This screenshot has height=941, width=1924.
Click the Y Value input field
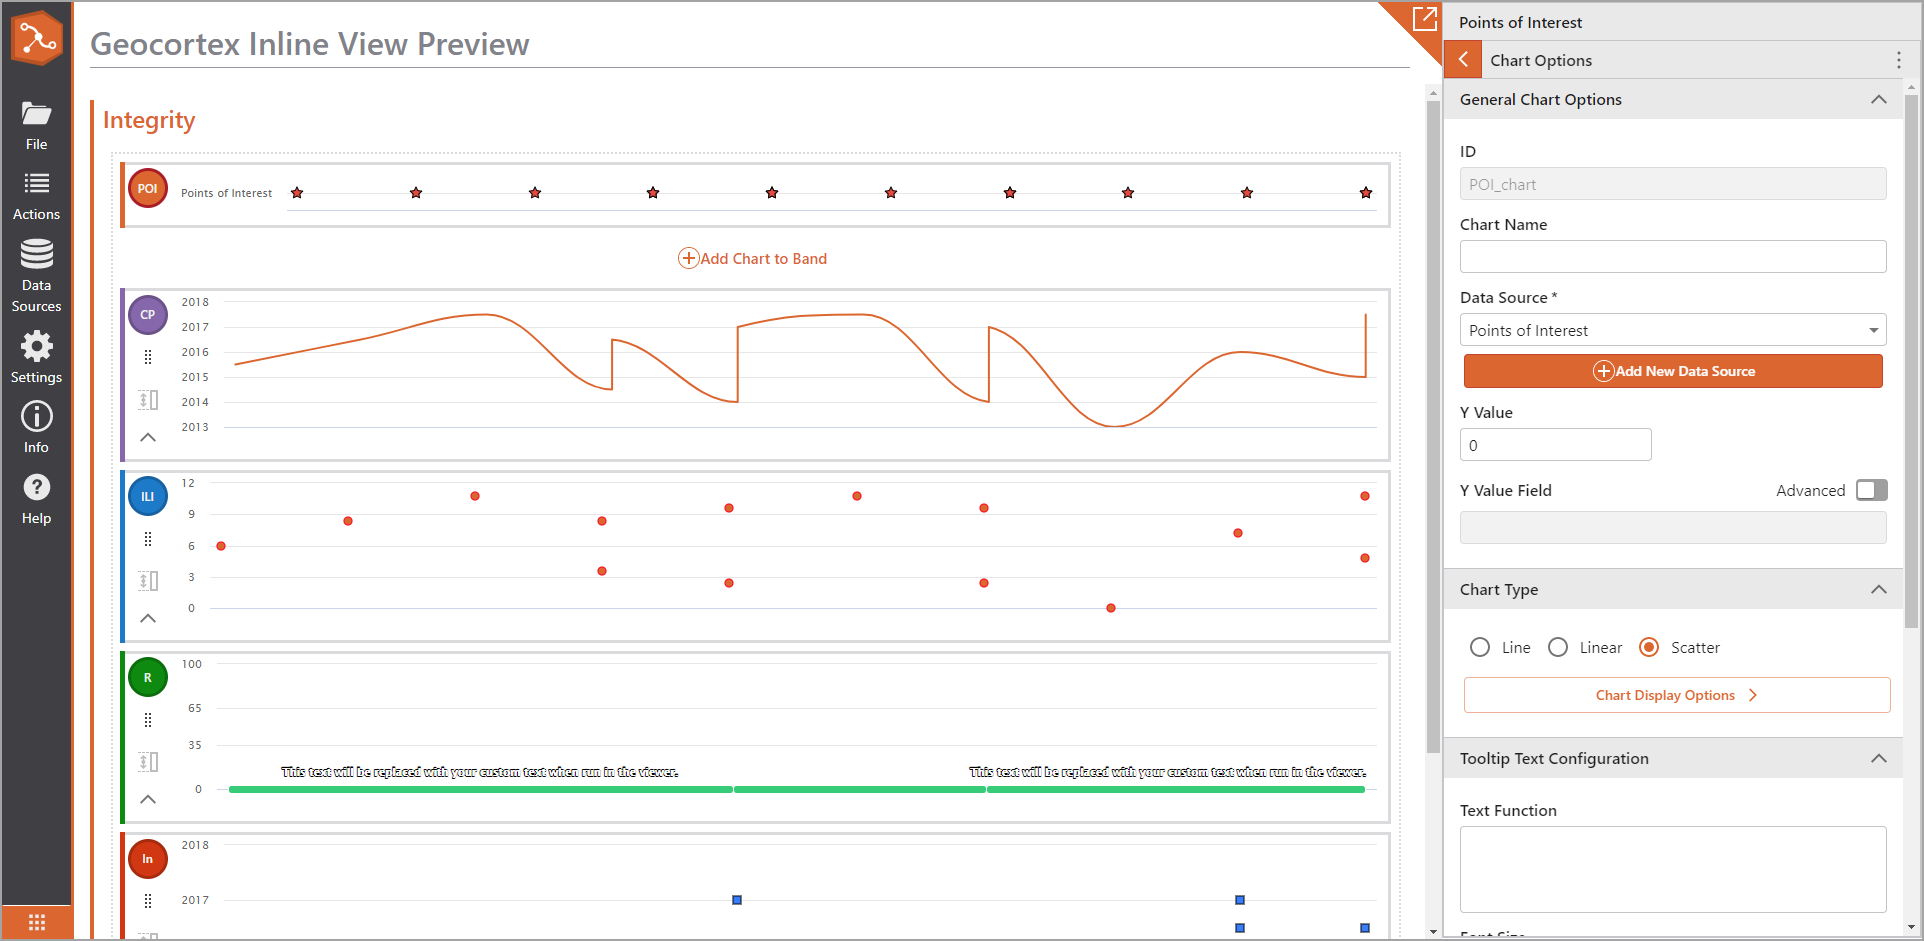[x=1556, y=445]
